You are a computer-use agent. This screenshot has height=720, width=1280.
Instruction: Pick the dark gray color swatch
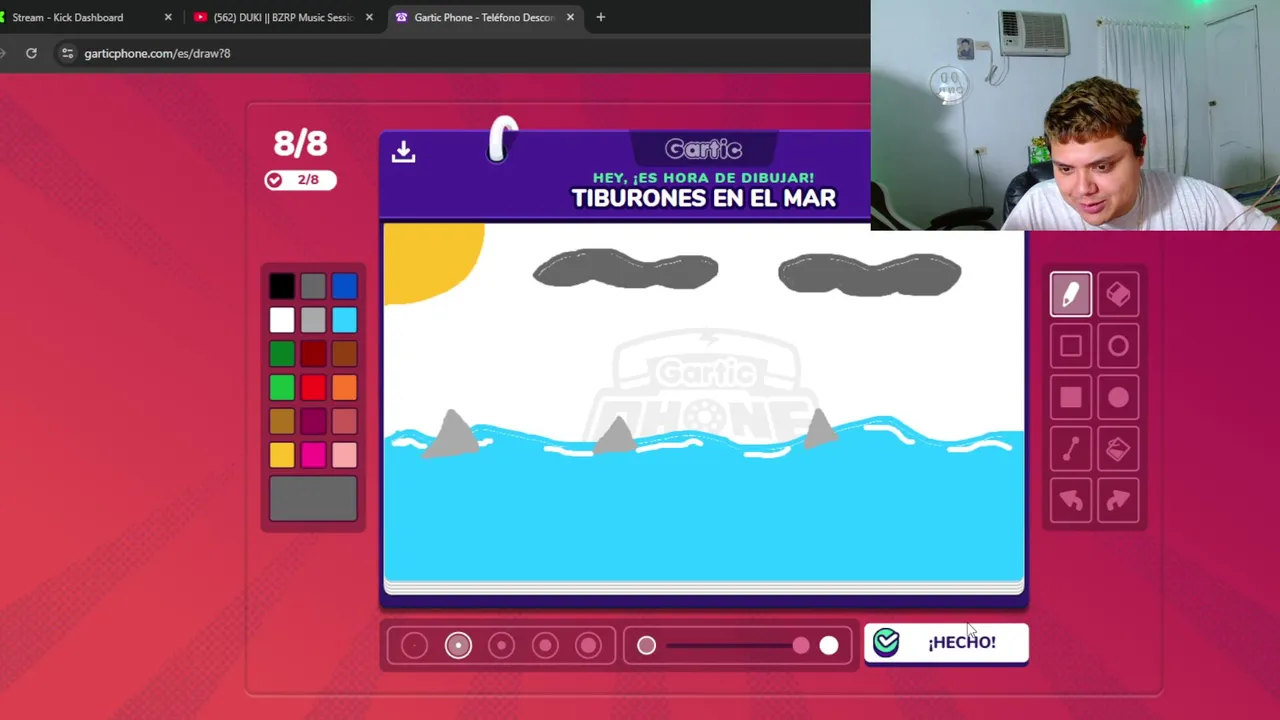click(x=313, y=287)
